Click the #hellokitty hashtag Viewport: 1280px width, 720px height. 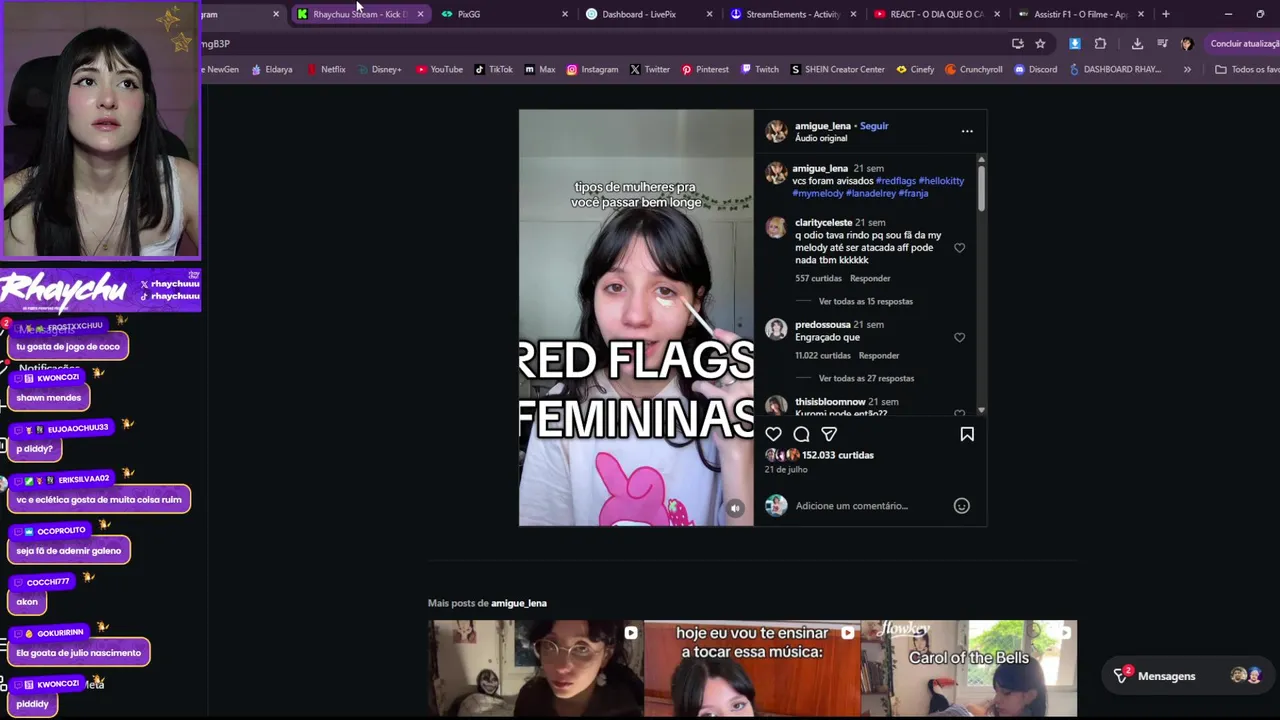point(941,181)
